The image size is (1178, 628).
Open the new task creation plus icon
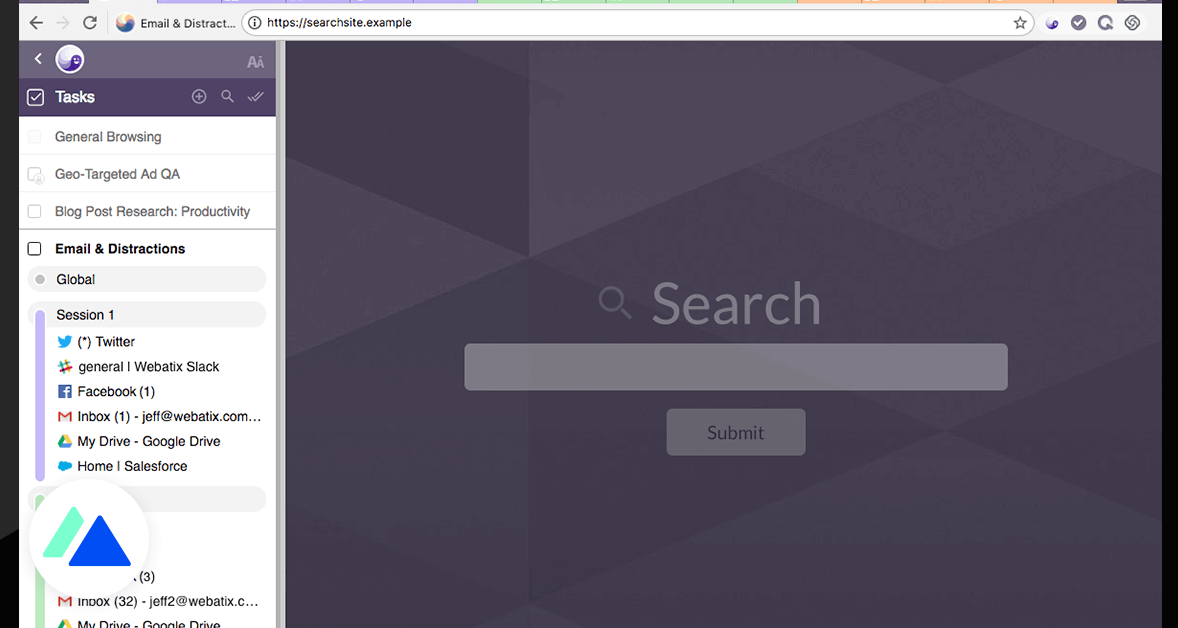coord(199,96)
